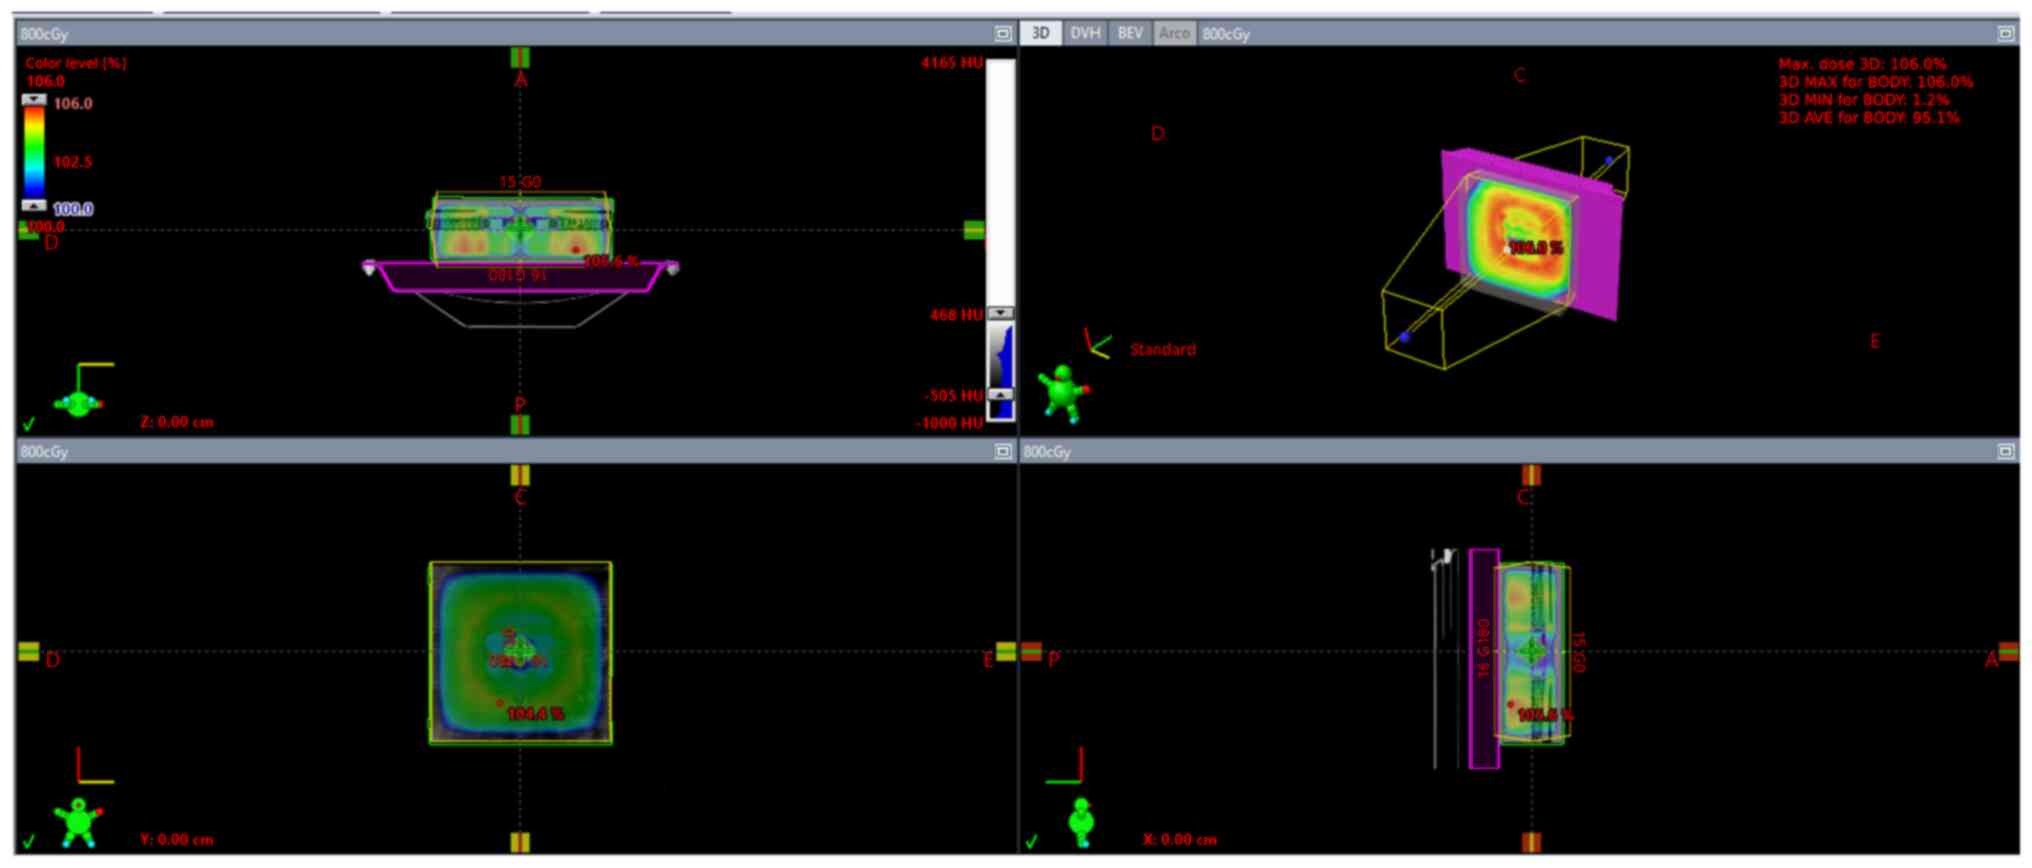Click the right yellow plane marker in frontal view
Screen dimensions: 2032x868
click(x=1006, y=651)
